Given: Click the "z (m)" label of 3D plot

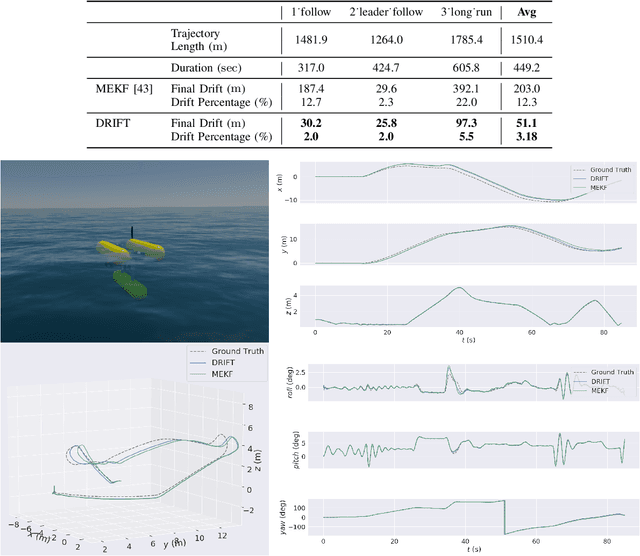Looking at the screenshot, I should pos(258,460).
